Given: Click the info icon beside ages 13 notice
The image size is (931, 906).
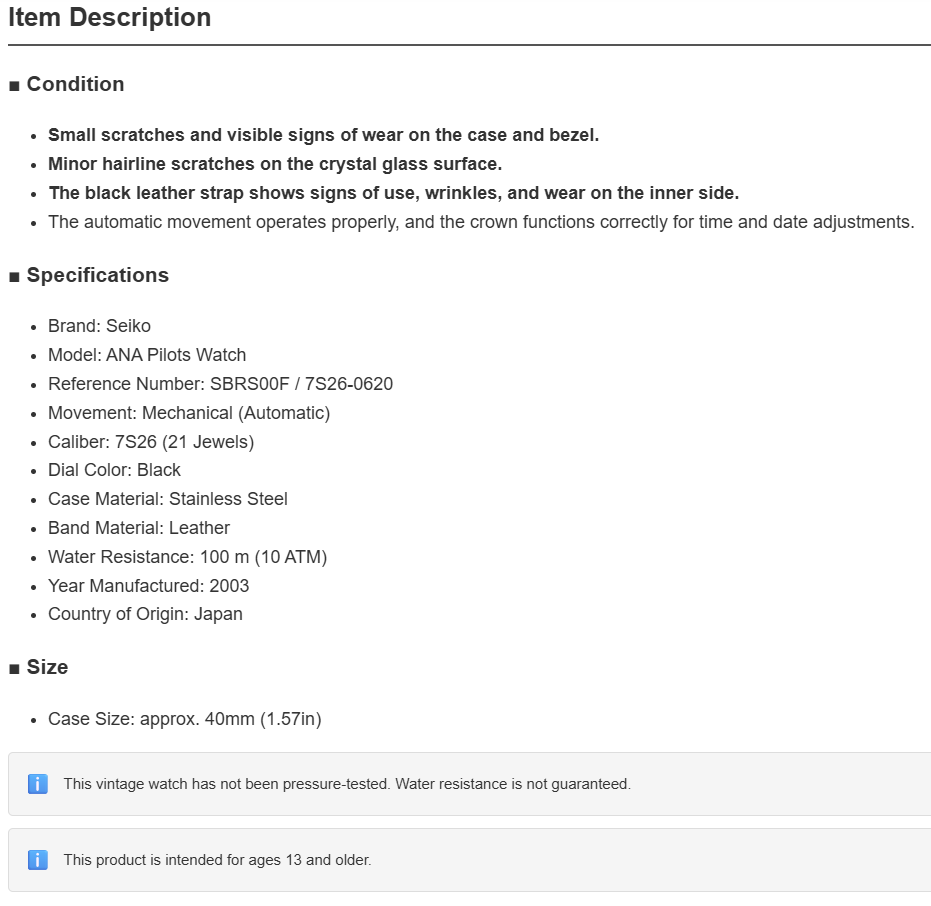Looking at the screenshot, I should click(x=37, y=860).
